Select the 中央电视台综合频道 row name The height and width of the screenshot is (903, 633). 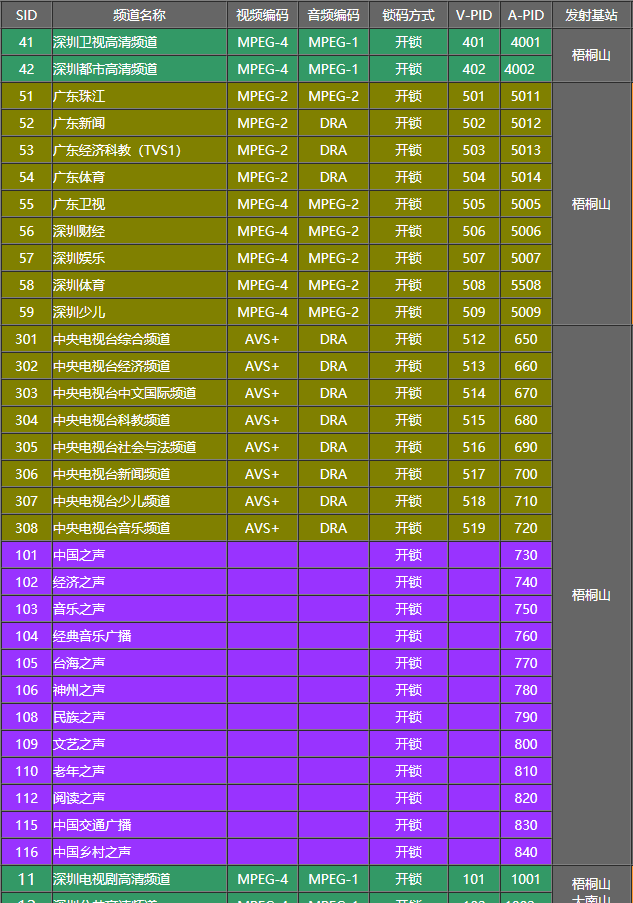coord(112,339)
